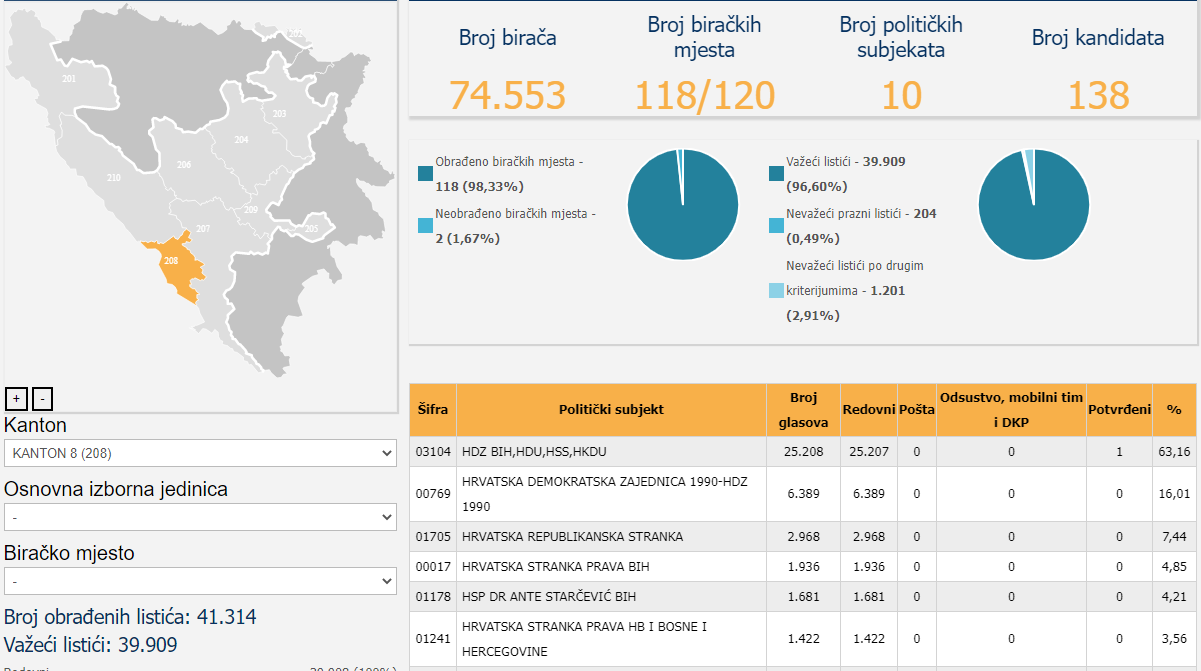1201x671 pixels.
Task: Zoom out map with minus button
Action: click(42, 399)
